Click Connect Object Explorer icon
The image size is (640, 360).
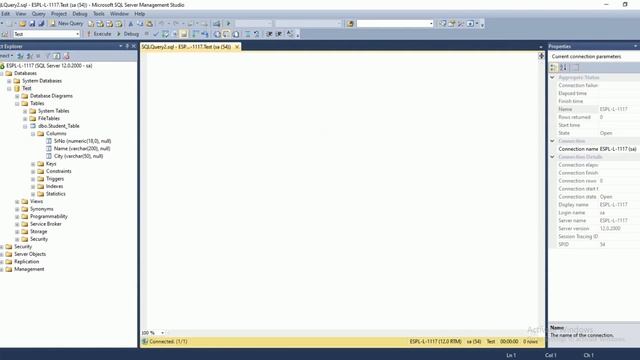[20, 56]
